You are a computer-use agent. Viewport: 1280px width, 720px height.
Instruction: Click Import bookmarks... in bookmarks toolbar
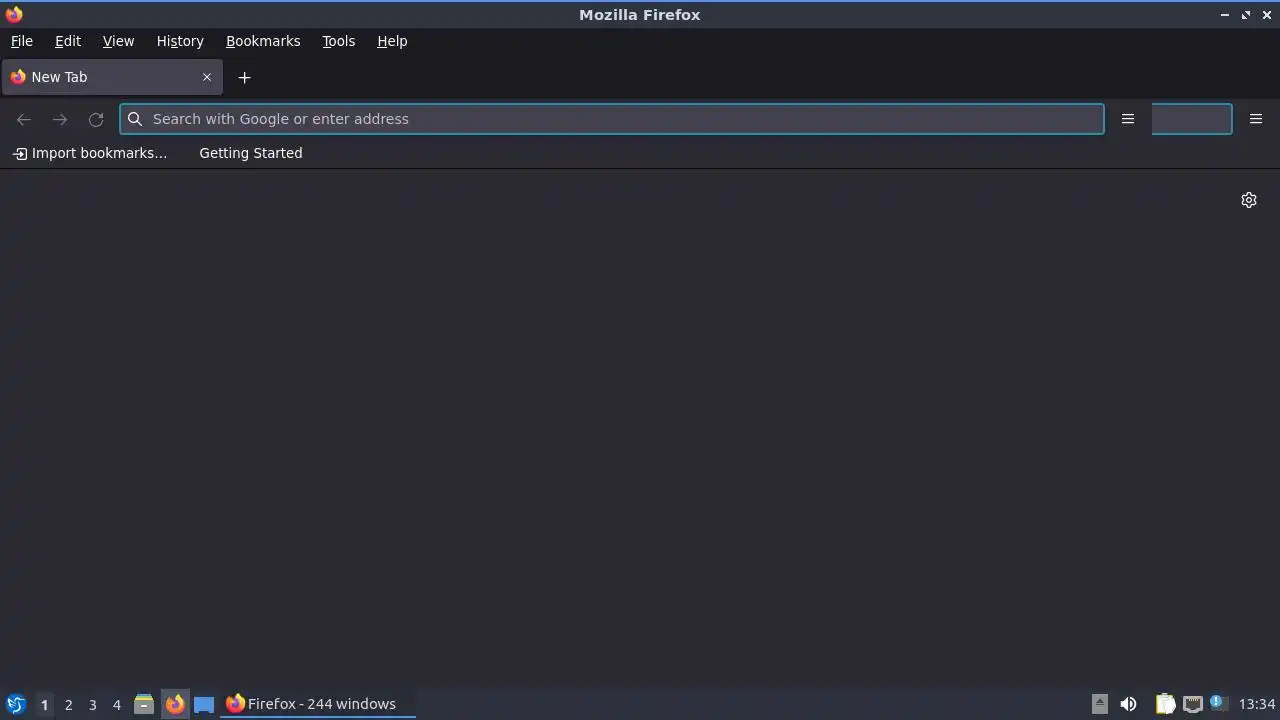point(90,153)
